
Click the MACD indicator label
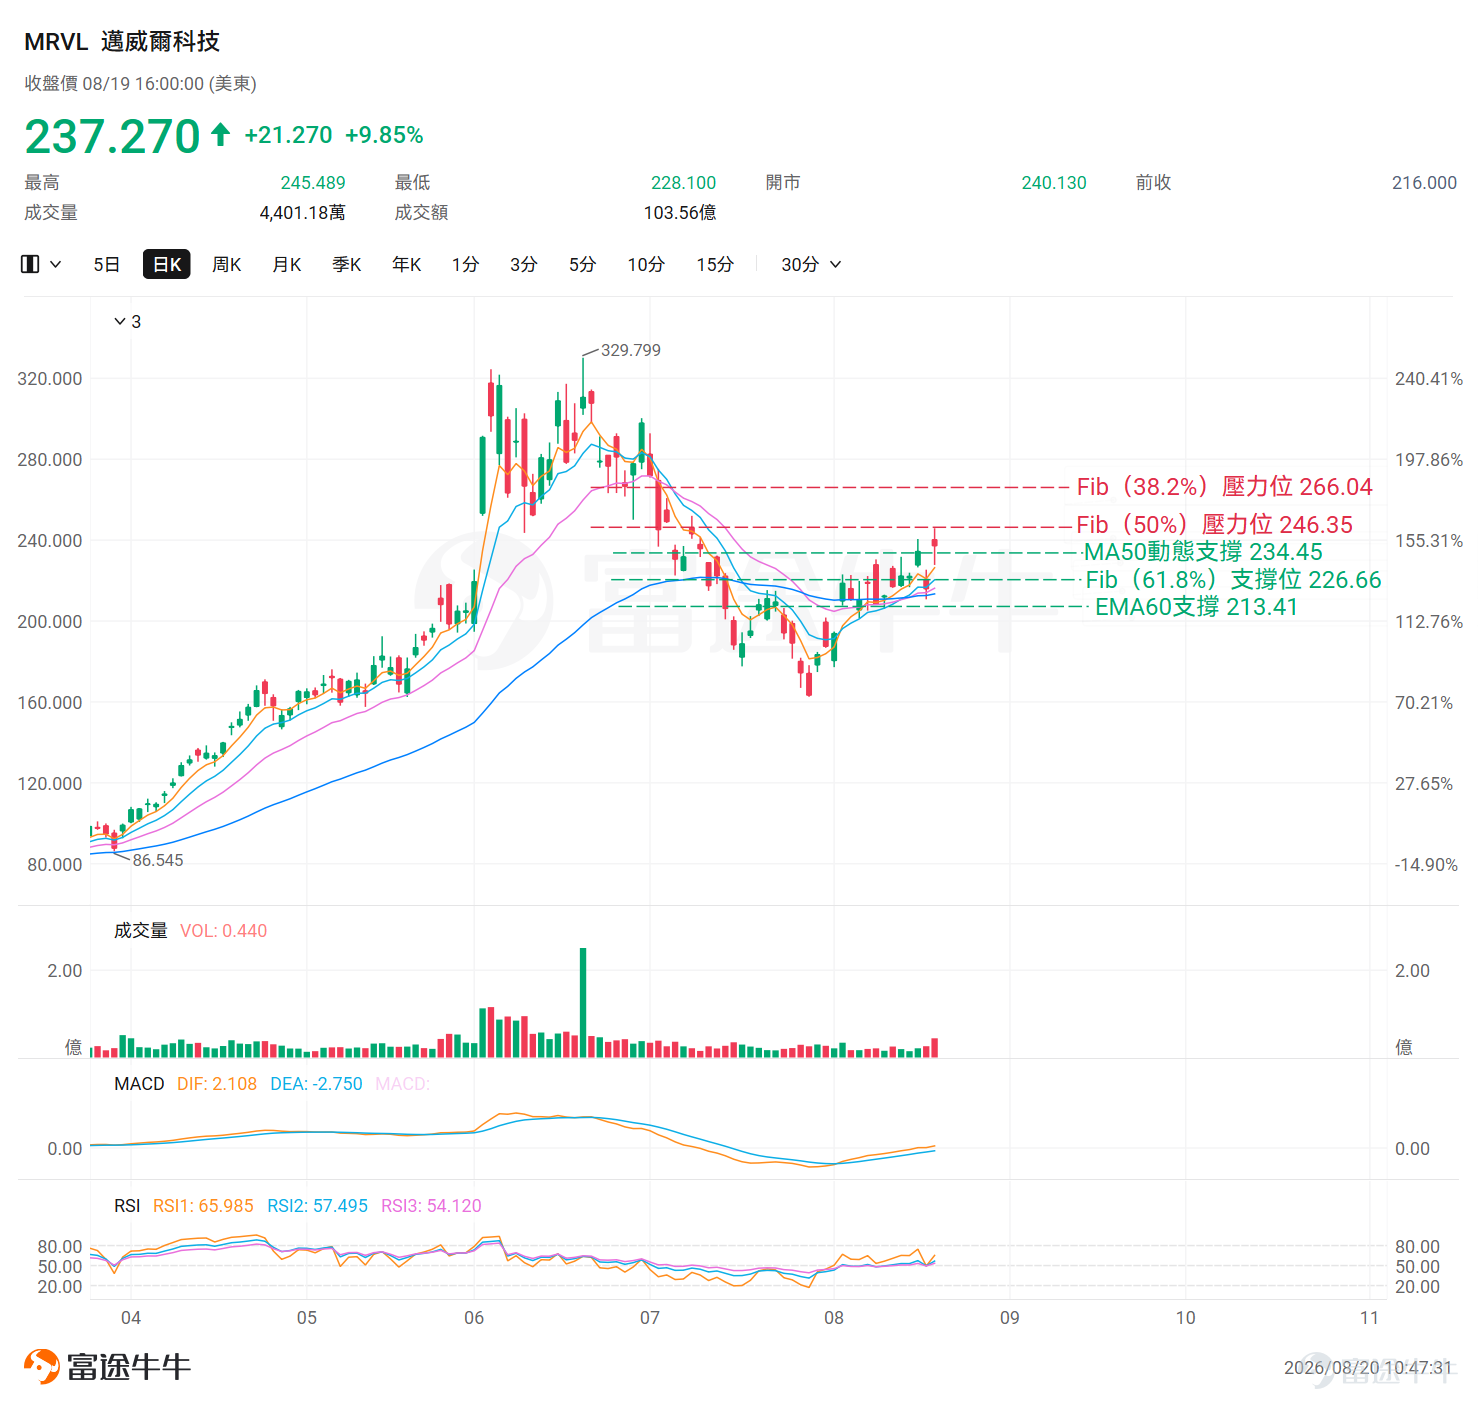point(139,1084)
